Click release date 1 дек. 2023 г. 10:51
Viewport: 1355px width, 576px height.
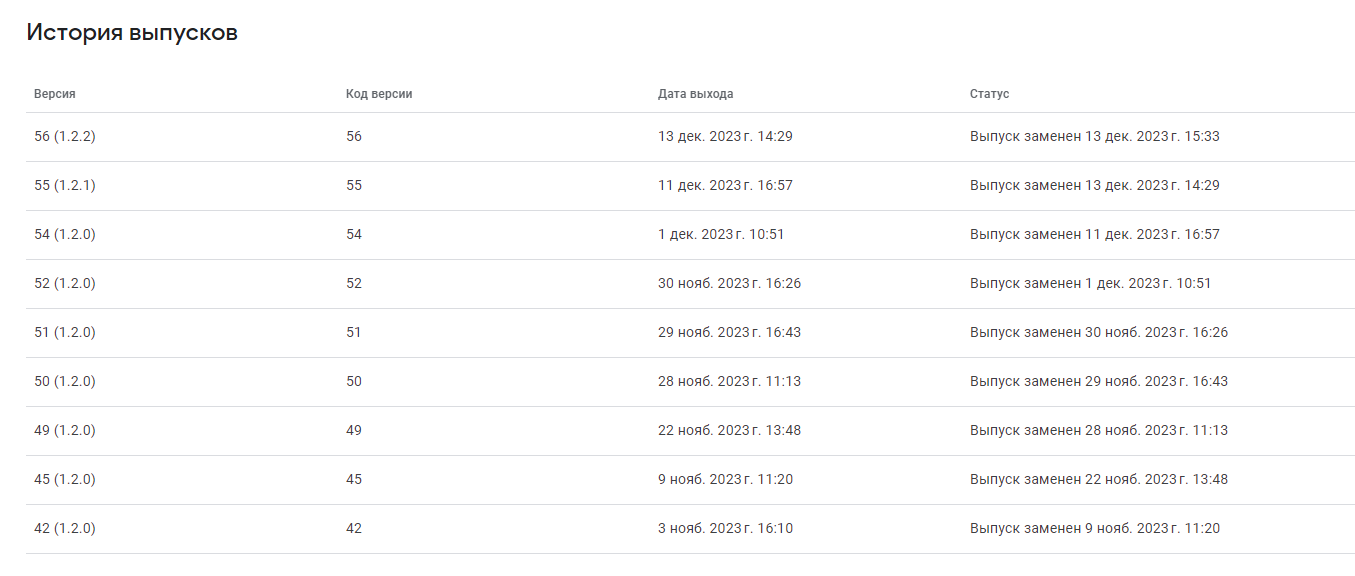pos(721,235)
